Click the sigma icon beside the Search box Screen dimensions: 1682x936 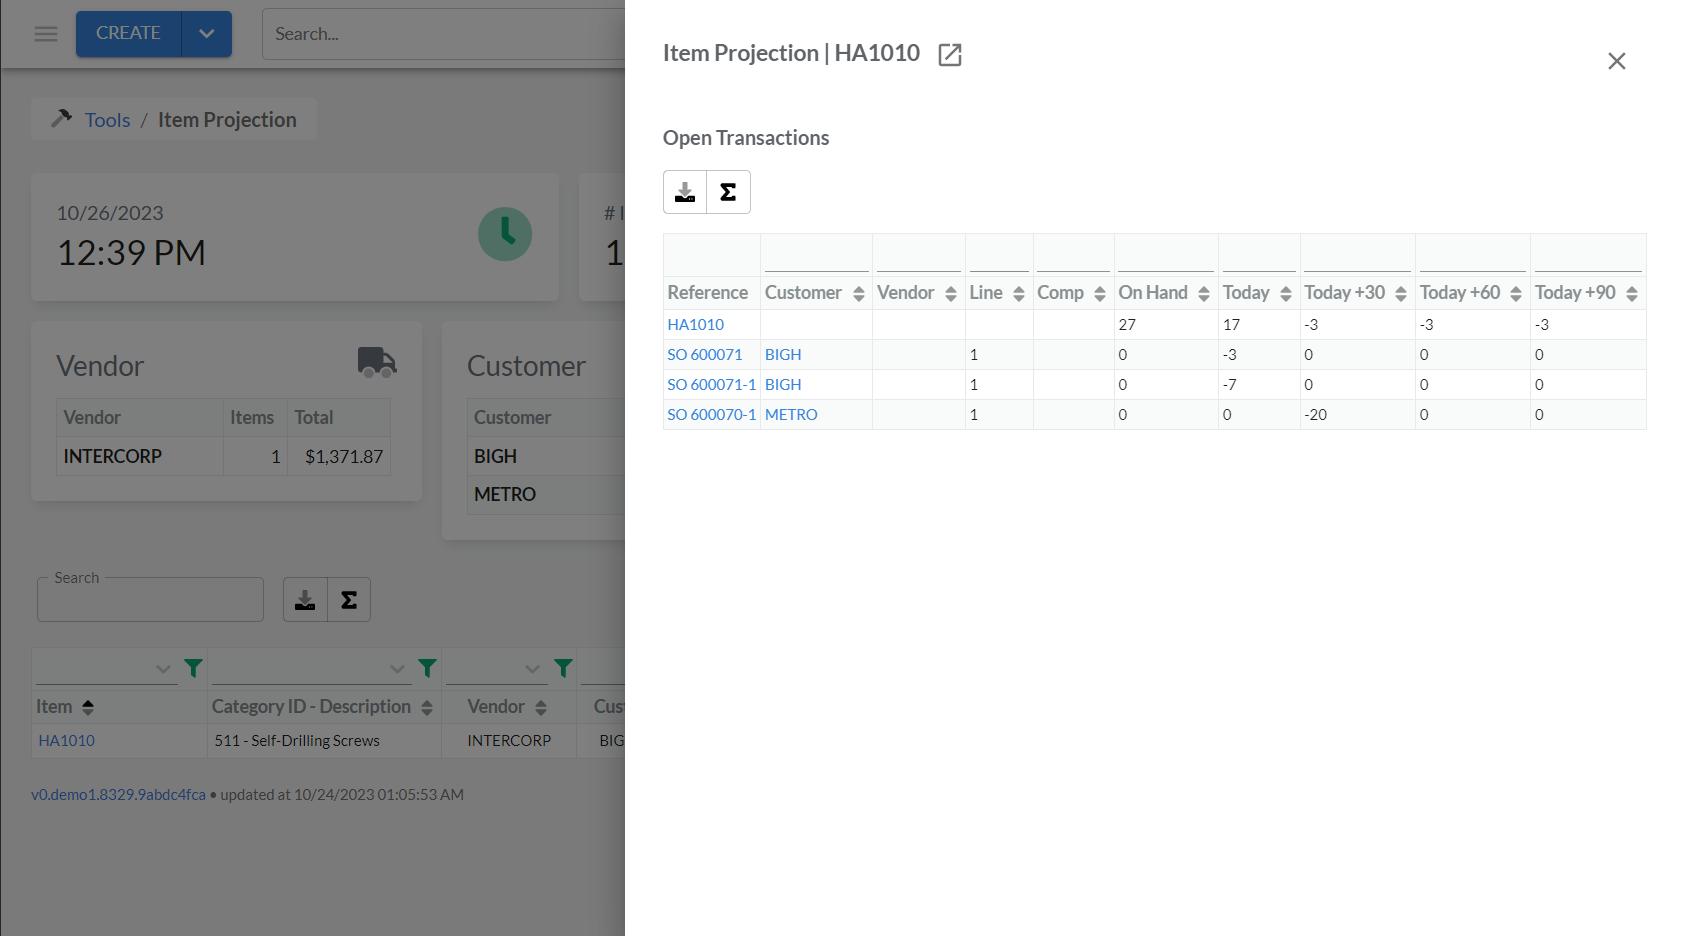click(348, 599)
